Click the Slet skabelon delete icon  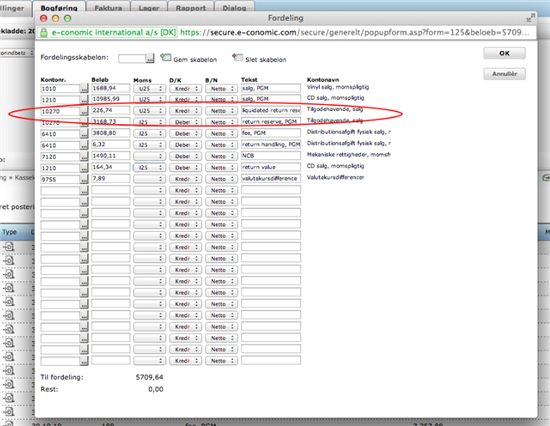pyautogui.click(x=237, y=57)
